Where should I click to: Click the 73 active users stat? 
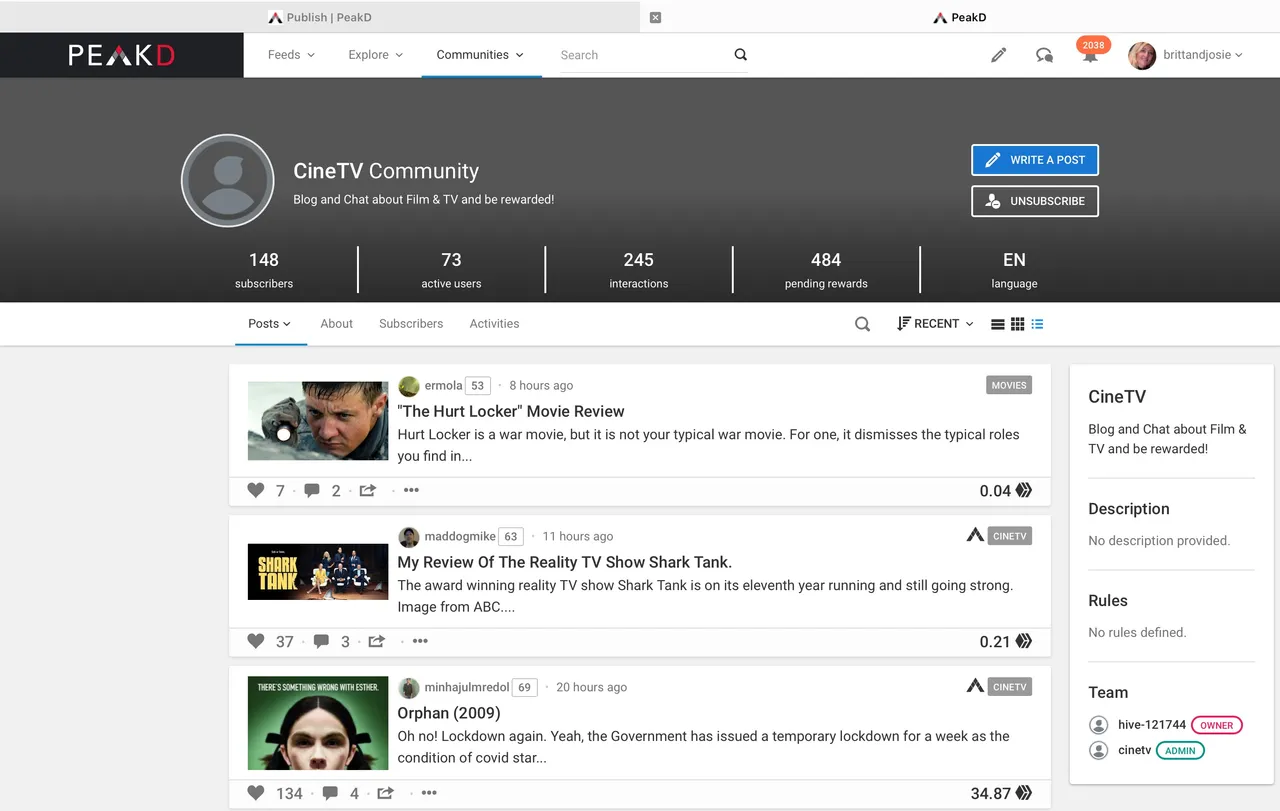451,270
